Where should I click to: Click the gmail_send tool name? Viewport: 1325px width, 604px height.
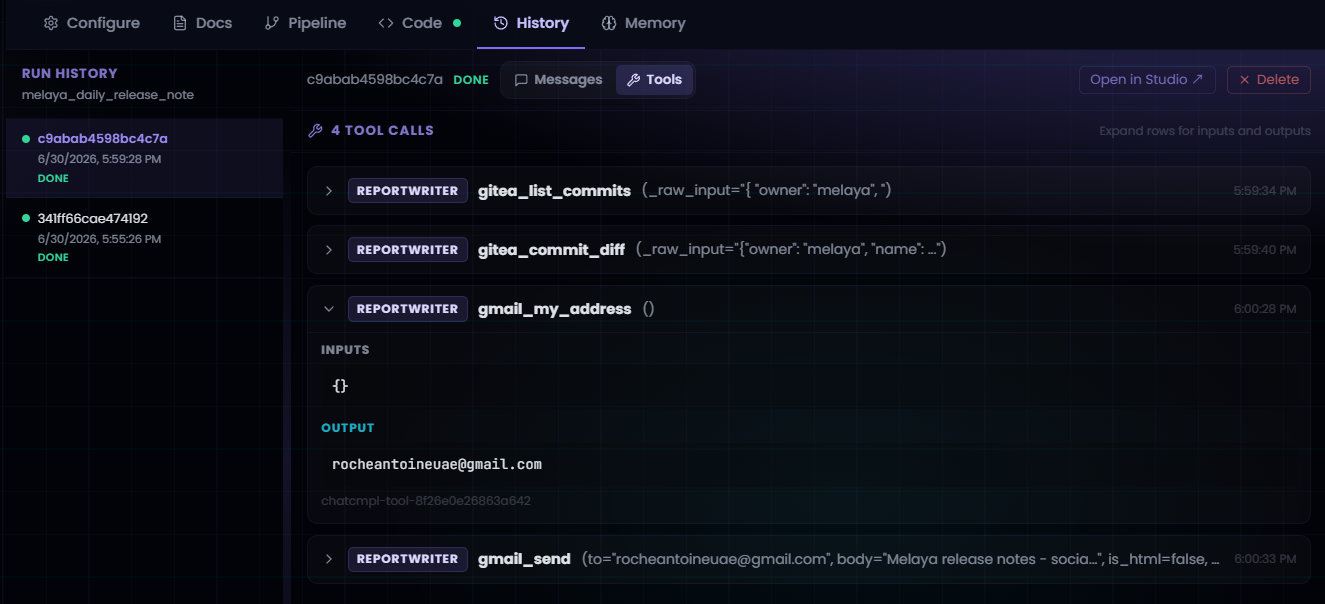click(524, 559)
